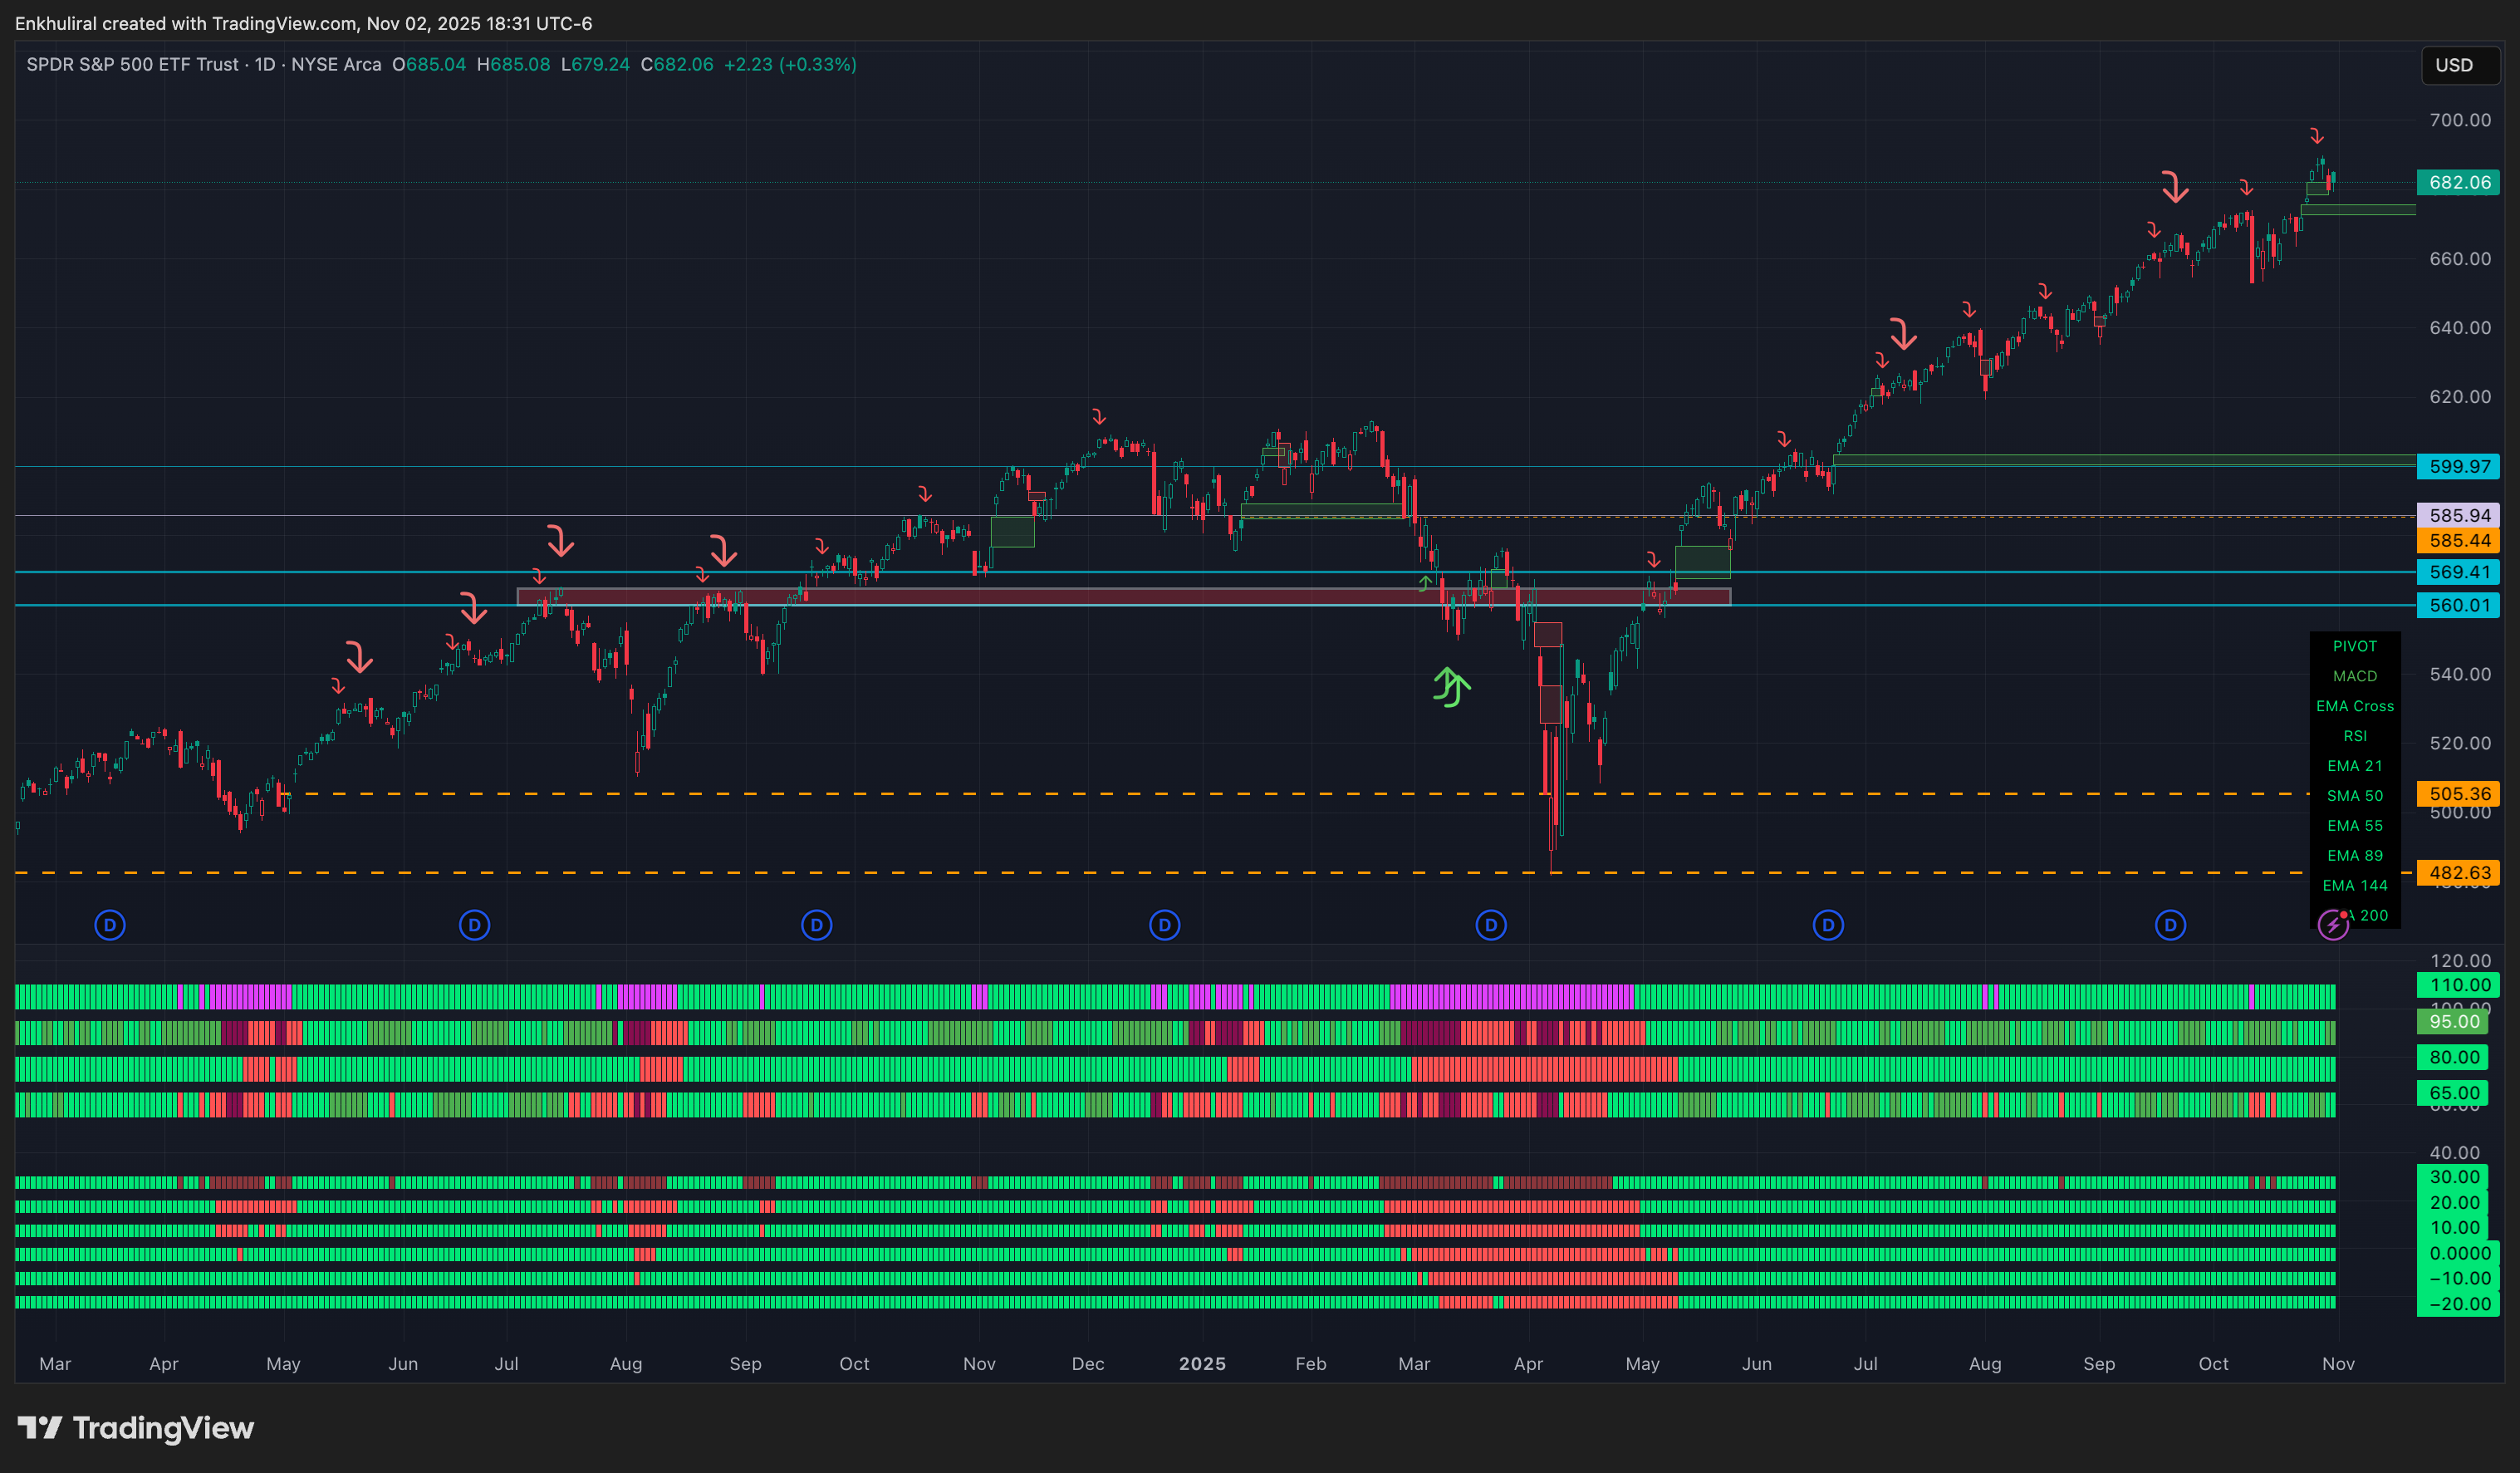
Task: Click the 2025 year label on time axis
Action: point(1201,1363)
